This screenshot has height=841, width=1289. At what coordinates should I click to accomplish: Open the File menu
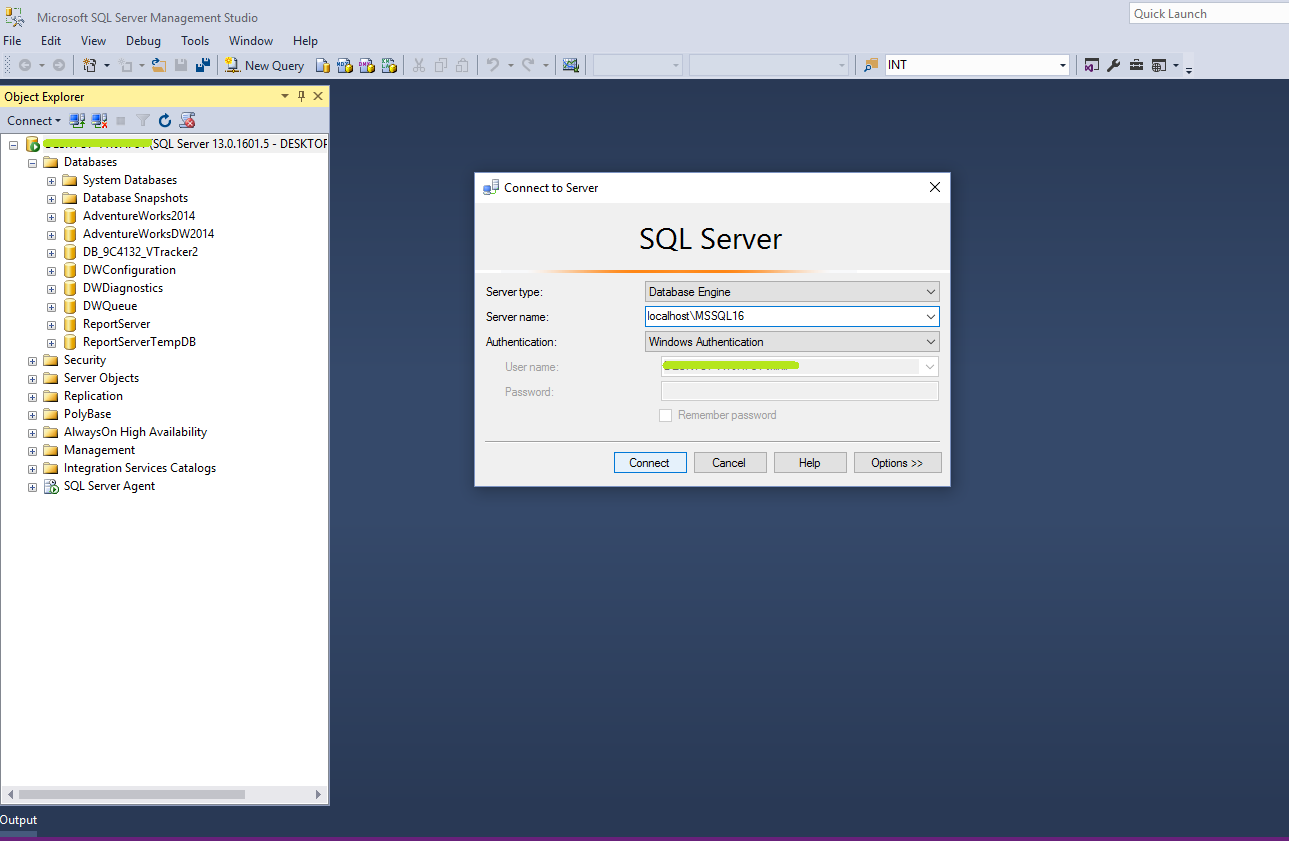(x=12, y=41)
